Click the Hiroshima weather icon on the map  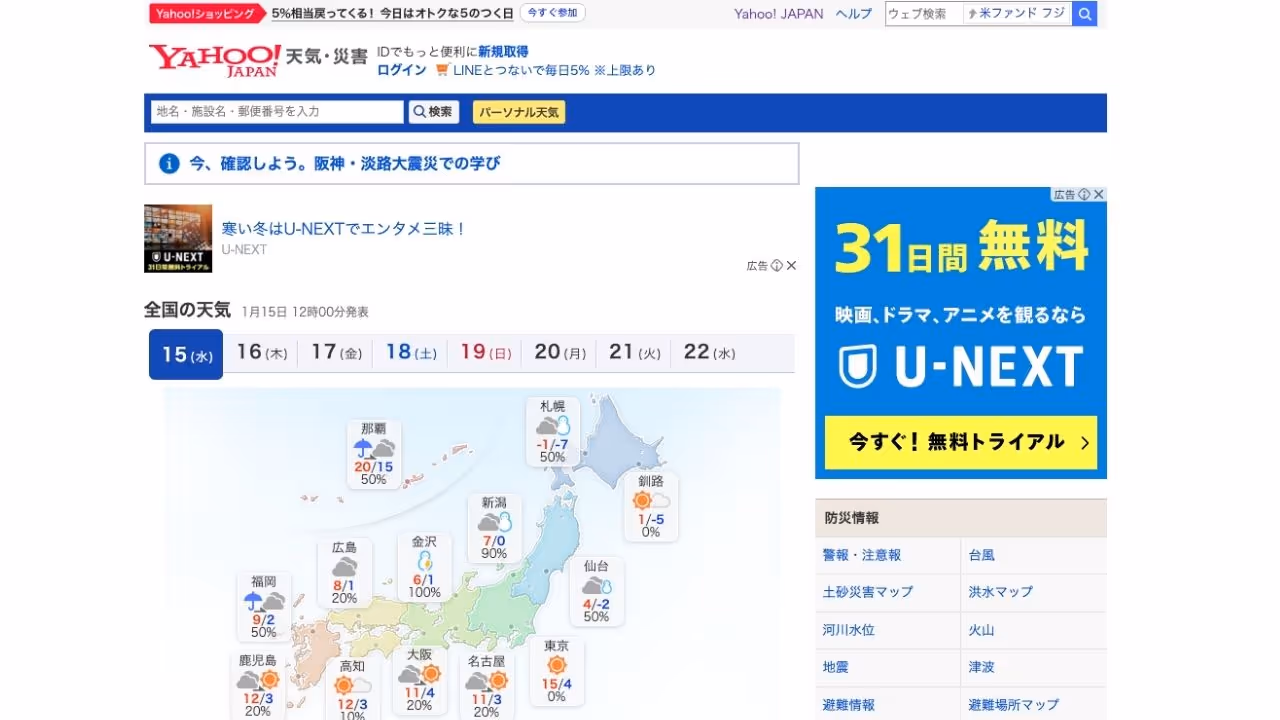pos(344,567)
